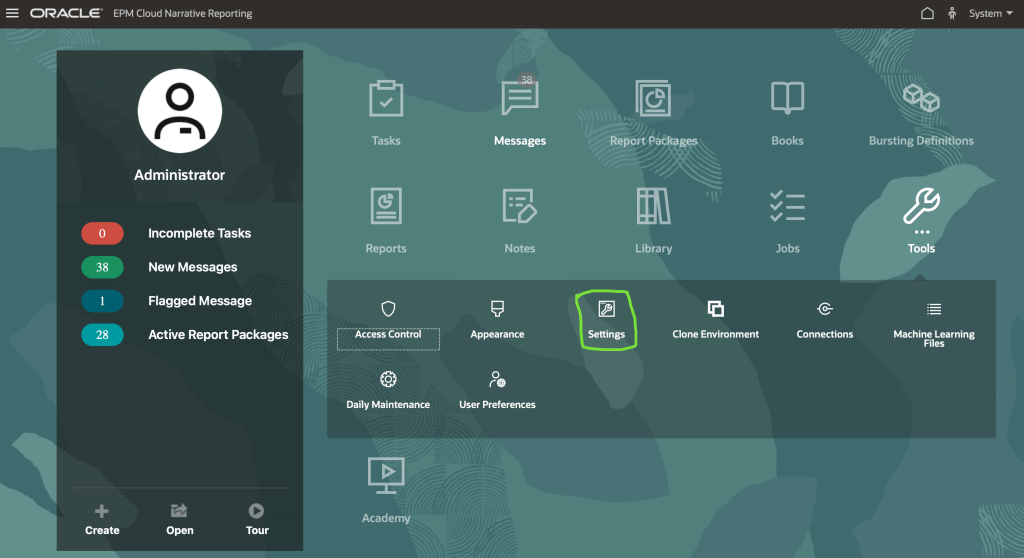Open the hamburger navigator menu
The height and width of the screenshot is (558, 1024).
[13, 14]
